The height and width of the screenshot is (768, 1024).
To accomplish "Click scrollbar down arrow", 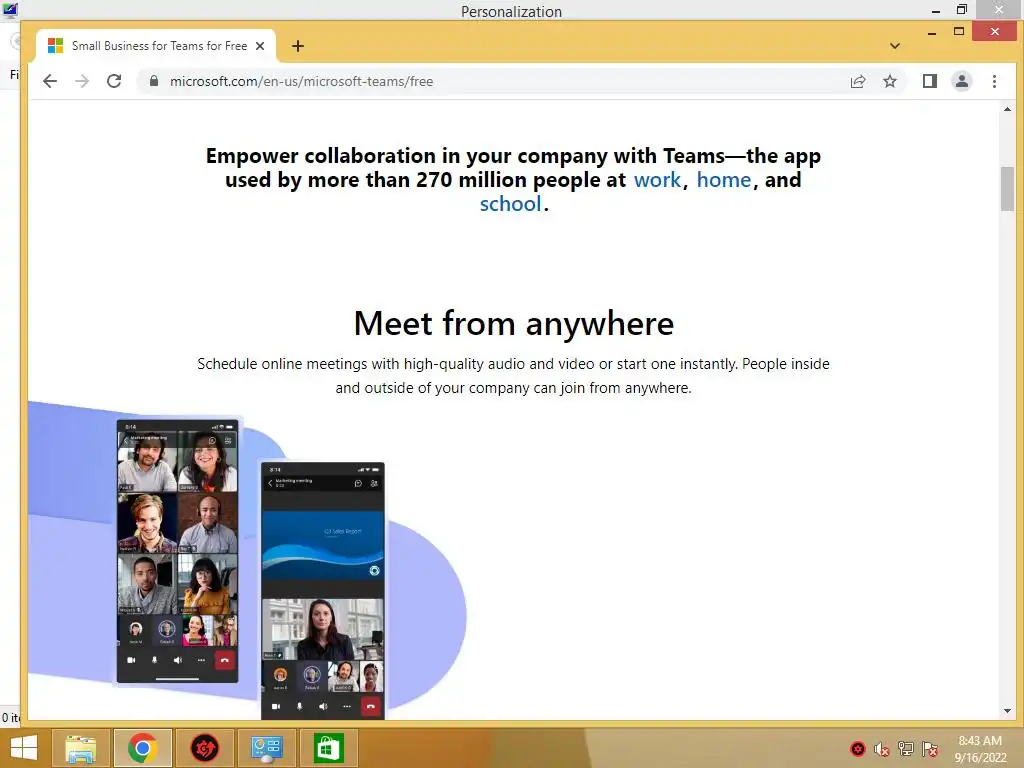I will [x=1007, y=711].
